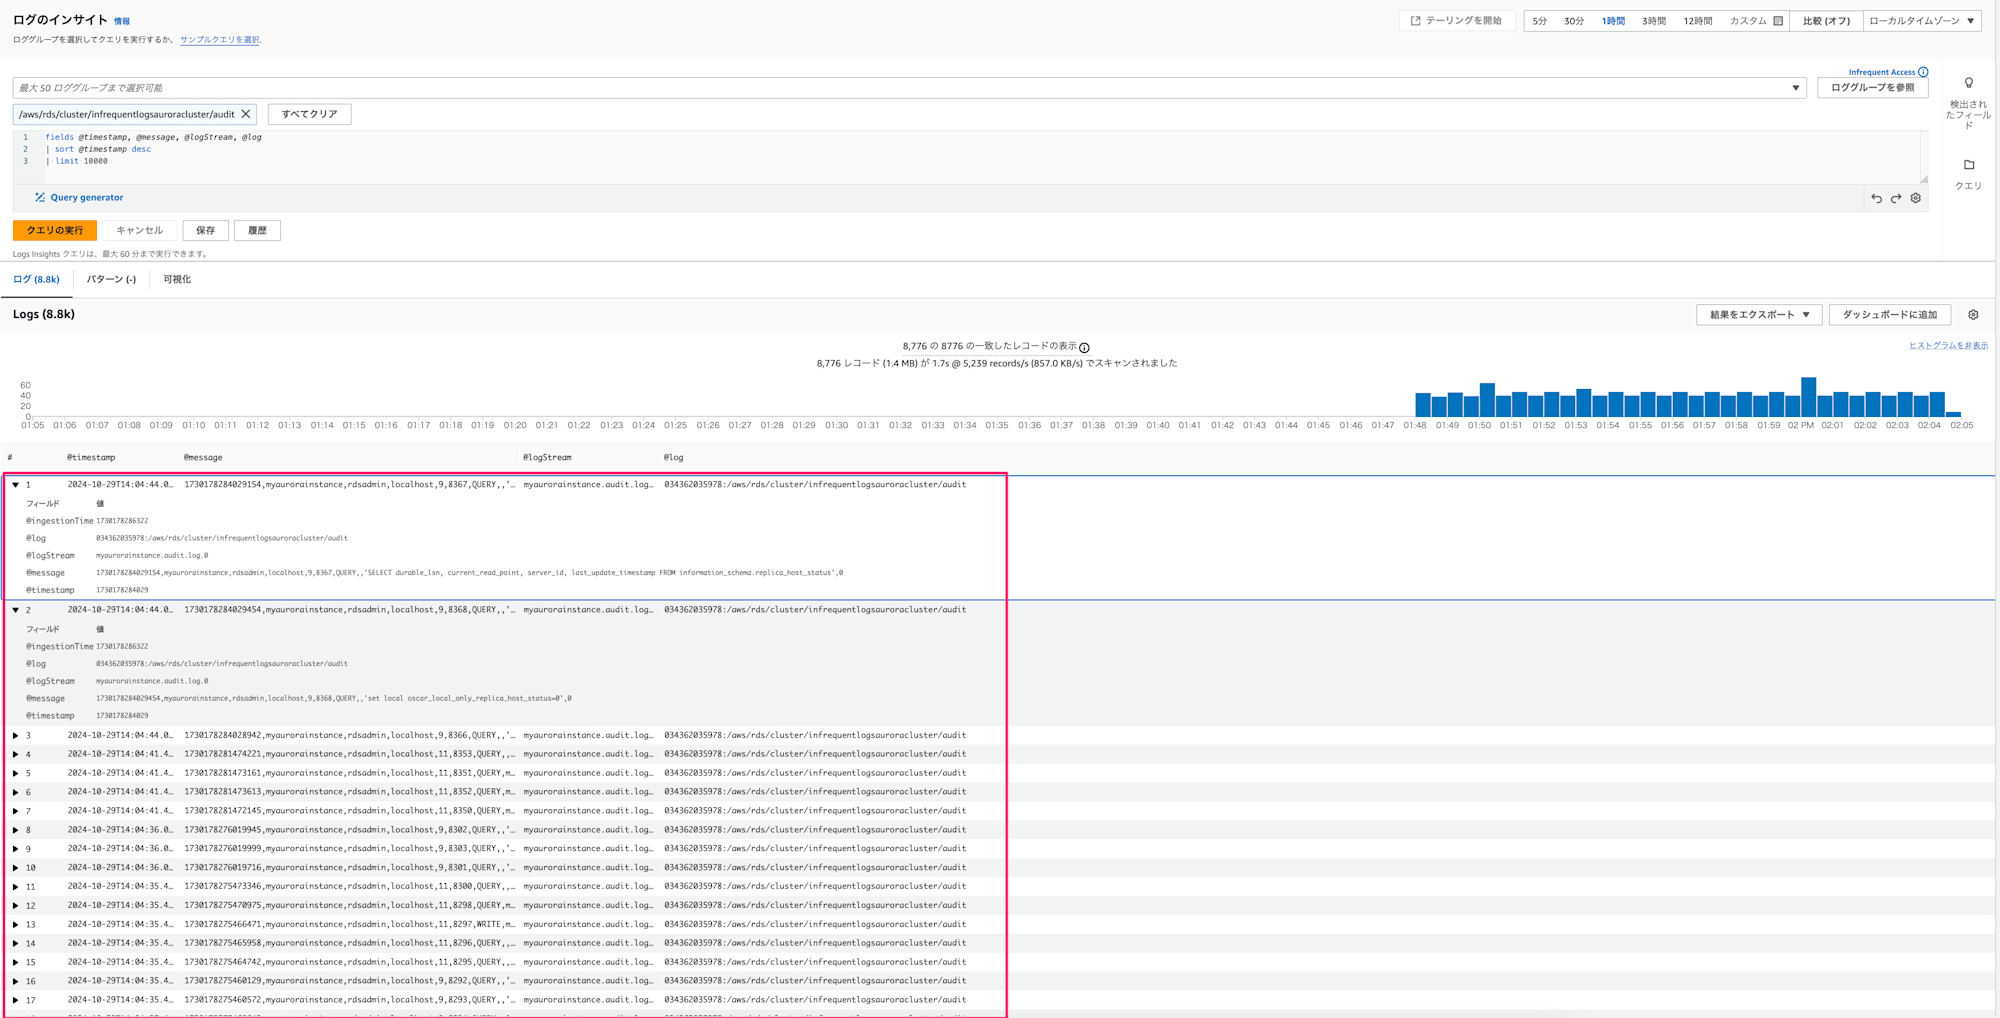This screenshot has width=2000, height=1018.
Task: Start tailing with テーリングを開始
Action: pos(1456,21)
